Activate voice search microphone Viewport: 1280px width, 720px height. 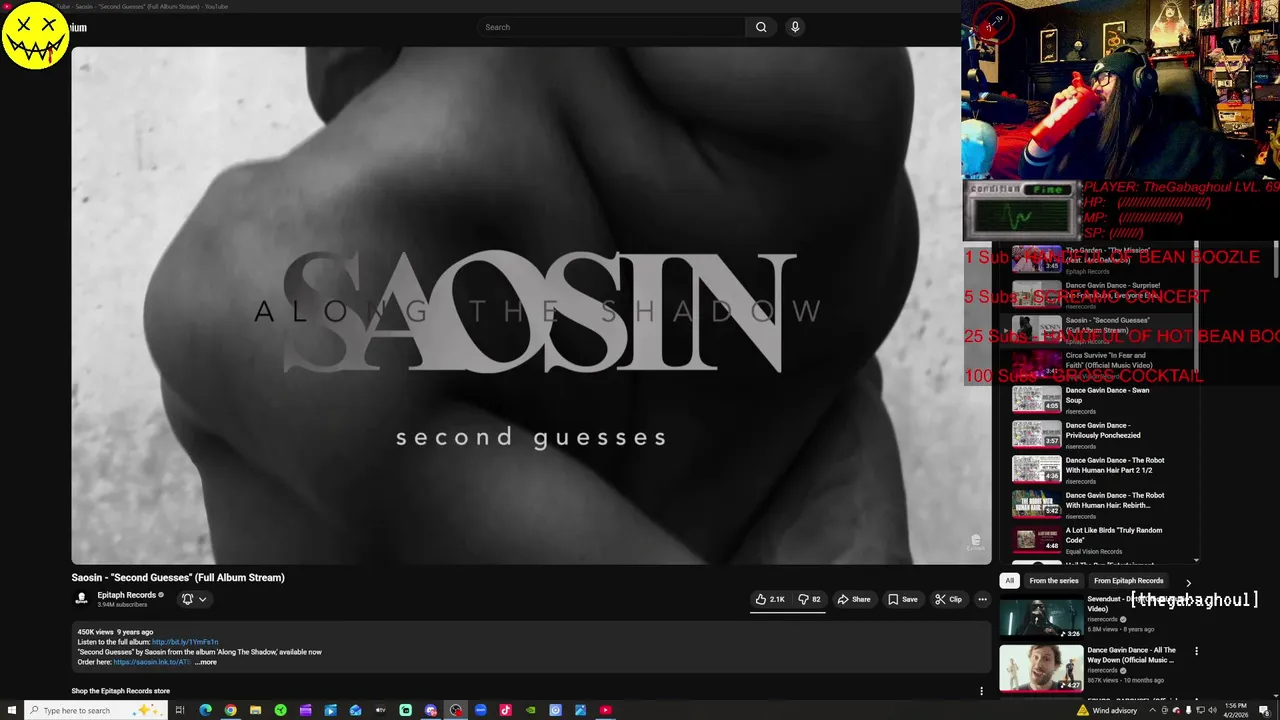(x=795, y=27)
